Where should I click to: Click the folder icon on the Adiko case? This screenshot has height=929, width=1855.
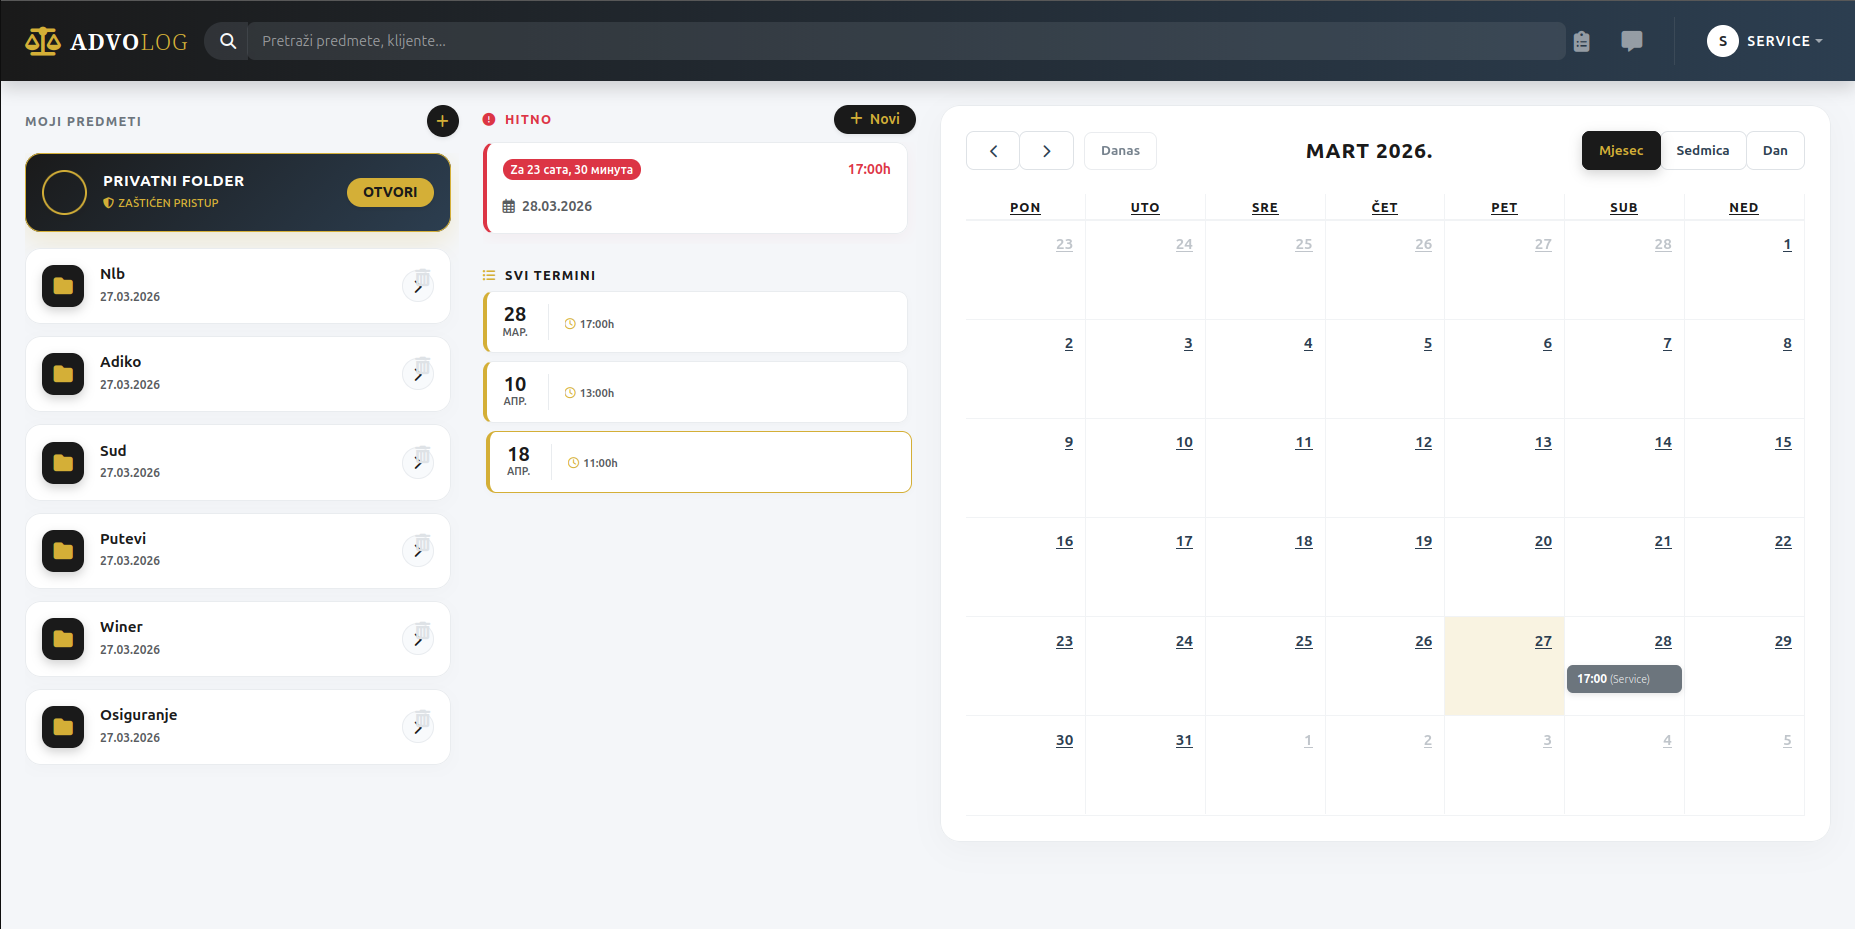62,373
